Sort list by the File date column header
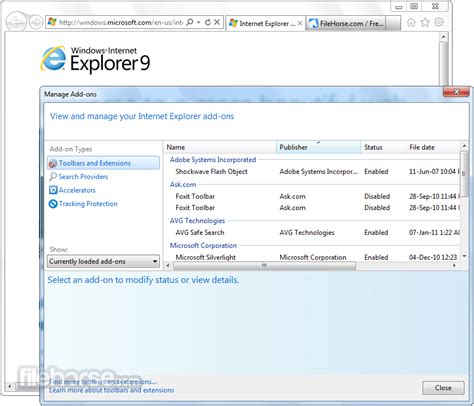Screen dimensions: 474x406 pyautogui.click(x=433, y=147)
